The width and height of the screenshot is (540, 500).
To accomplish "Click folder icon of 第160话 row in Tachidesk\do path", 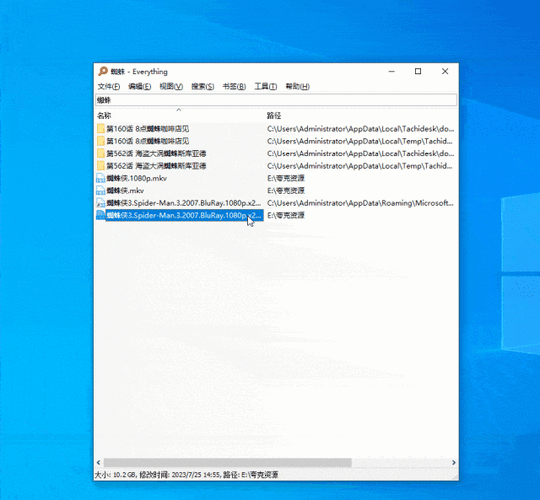I will 101,129.
